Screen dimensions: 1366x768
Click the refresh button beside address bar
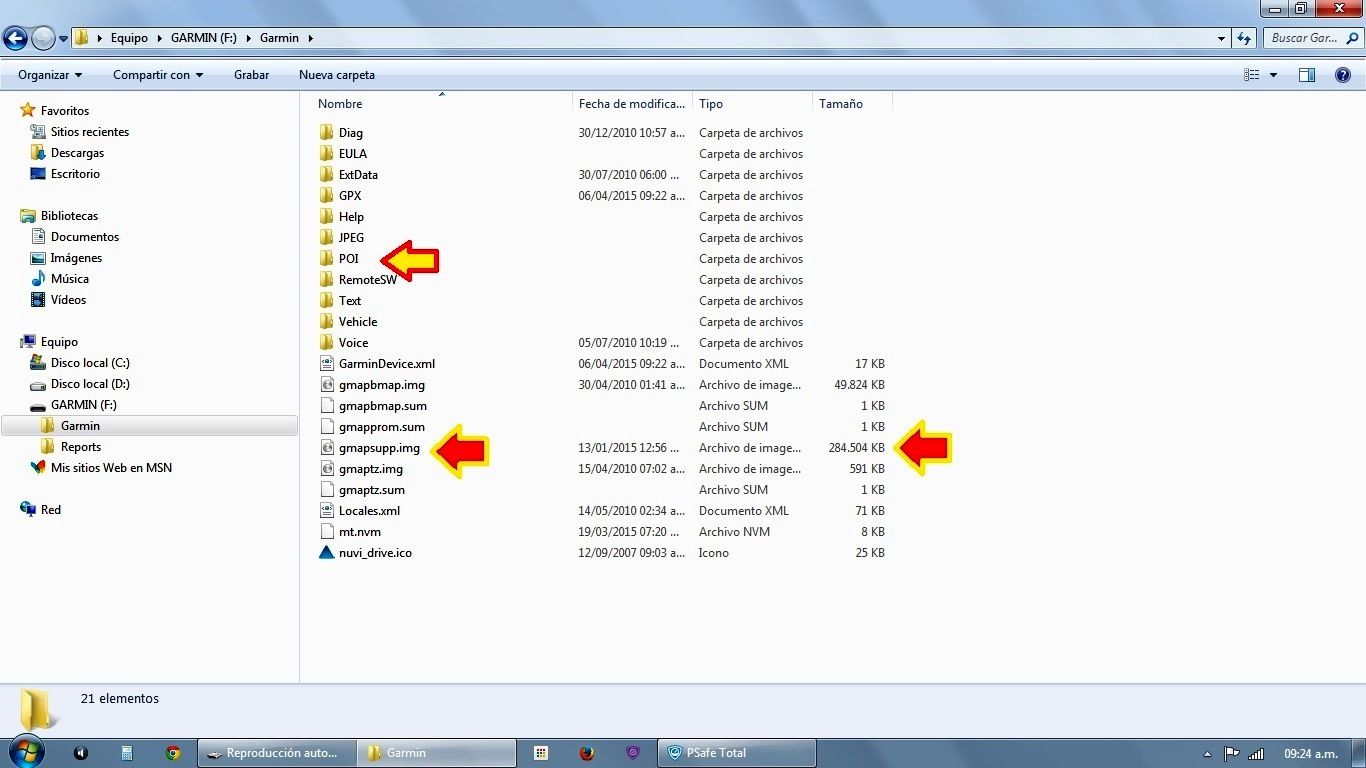(x=1244, y=38)
